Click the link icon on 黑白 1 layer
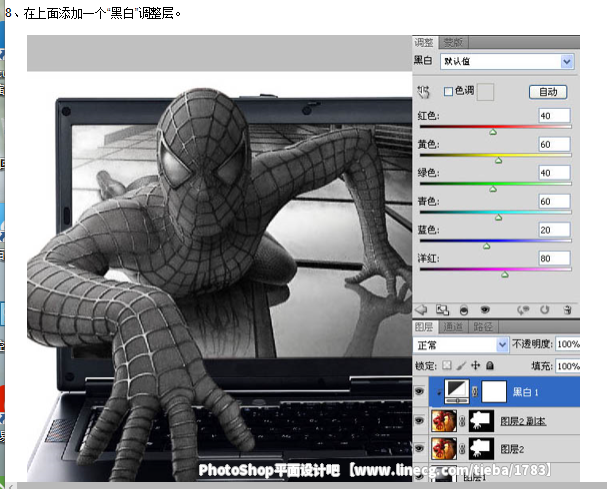 coord(475,392)
